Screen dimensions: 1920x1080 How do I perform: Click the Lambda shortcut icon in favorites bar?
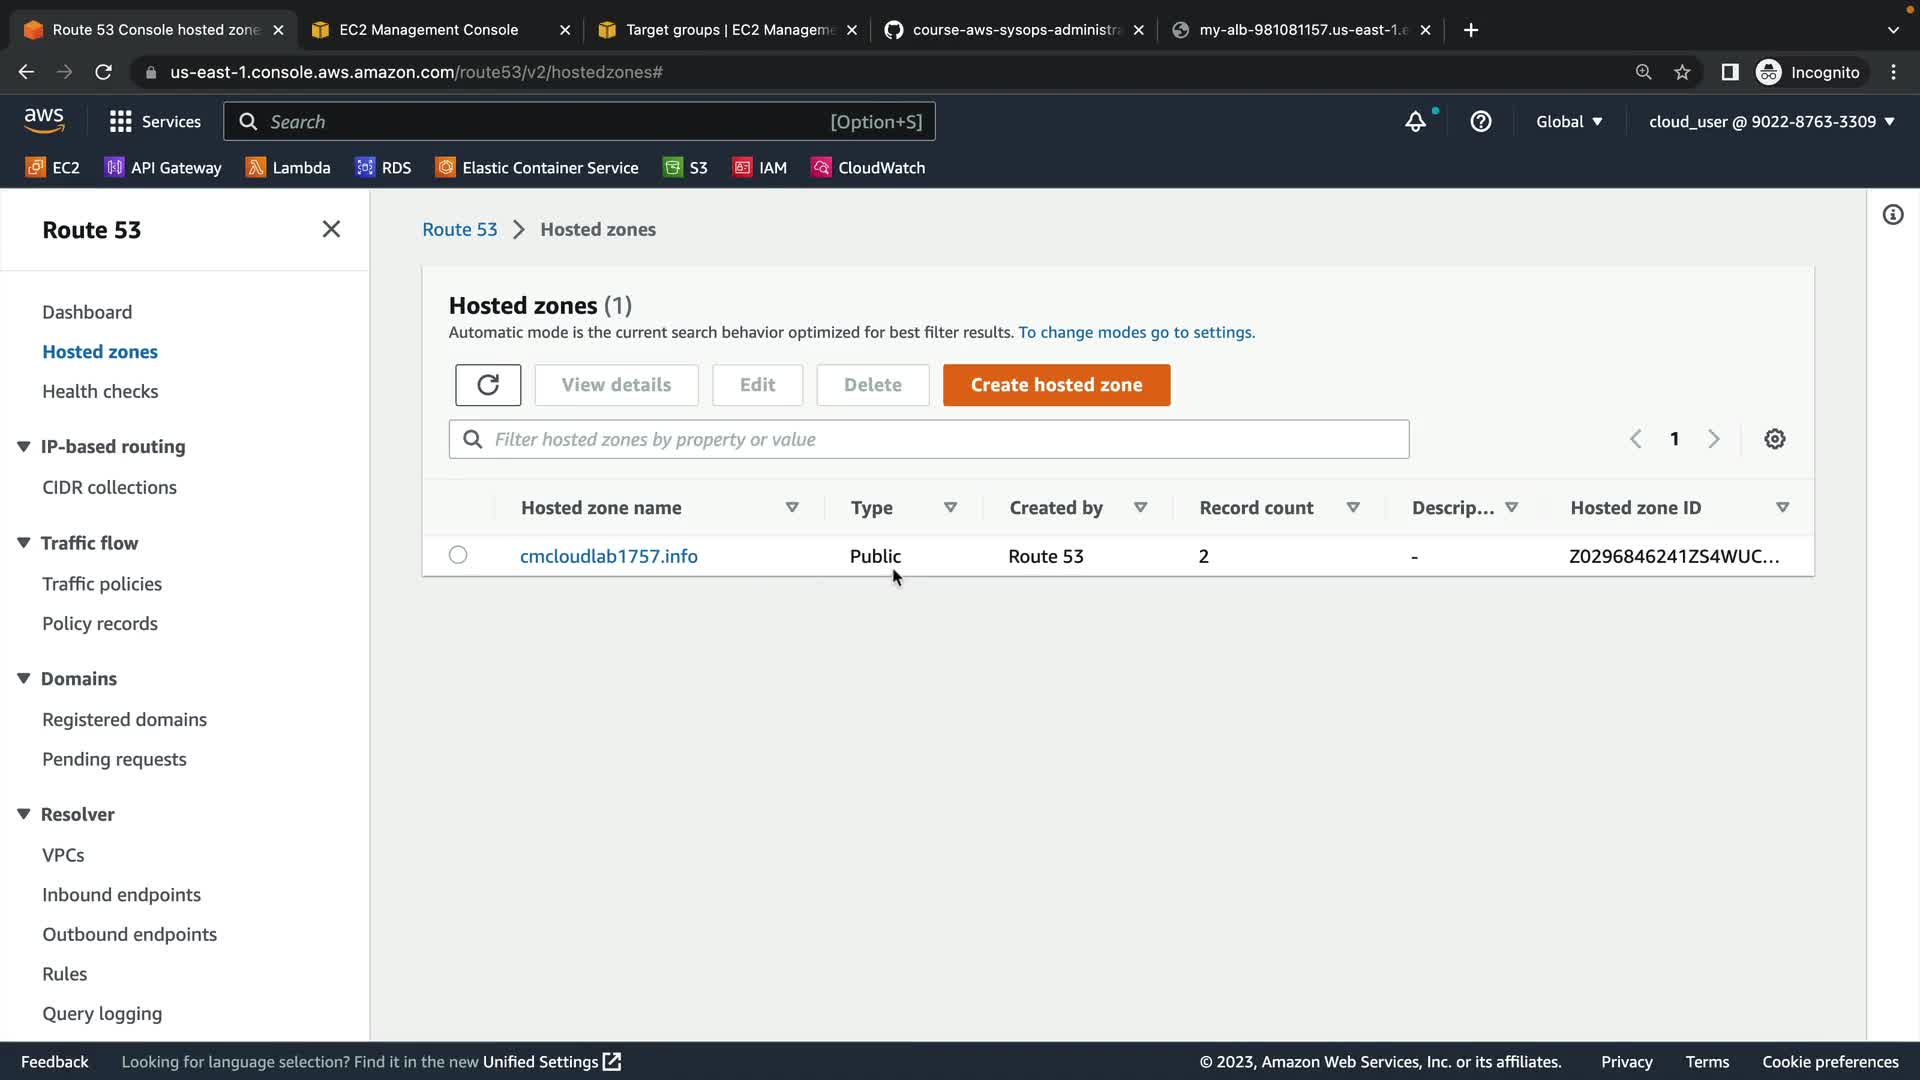click(256, 168)
